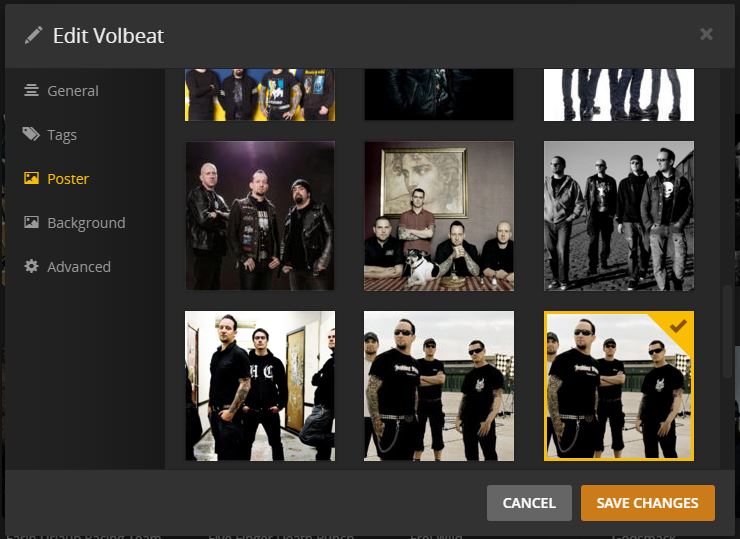This screenshot has height=539, width=740.
Task: Click the Tags label icon
Action: 31,134
